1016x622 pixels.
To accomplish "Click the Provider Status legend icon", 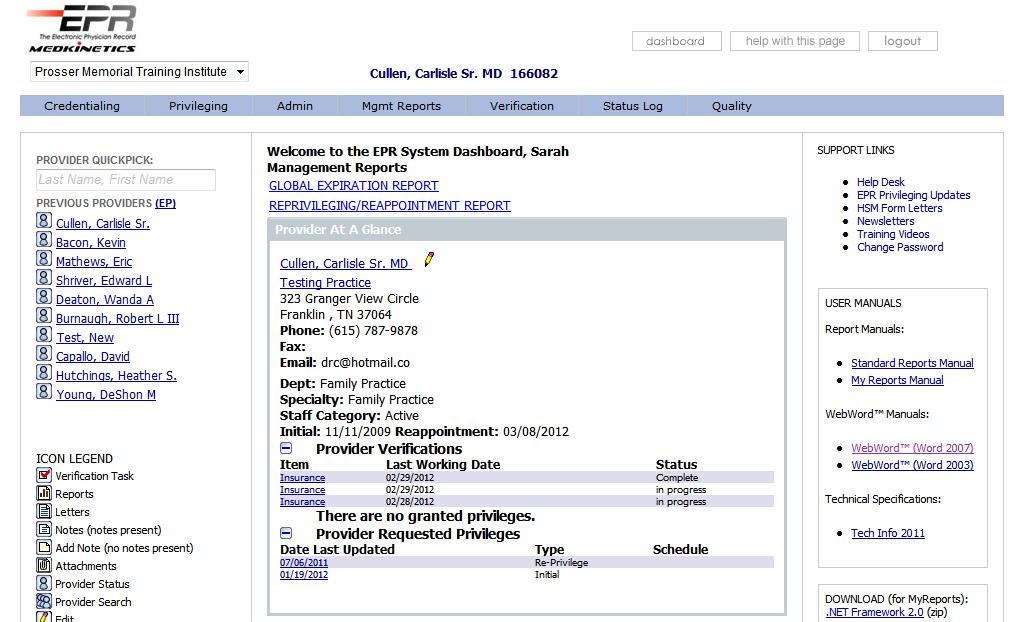I will click(43, 583).
